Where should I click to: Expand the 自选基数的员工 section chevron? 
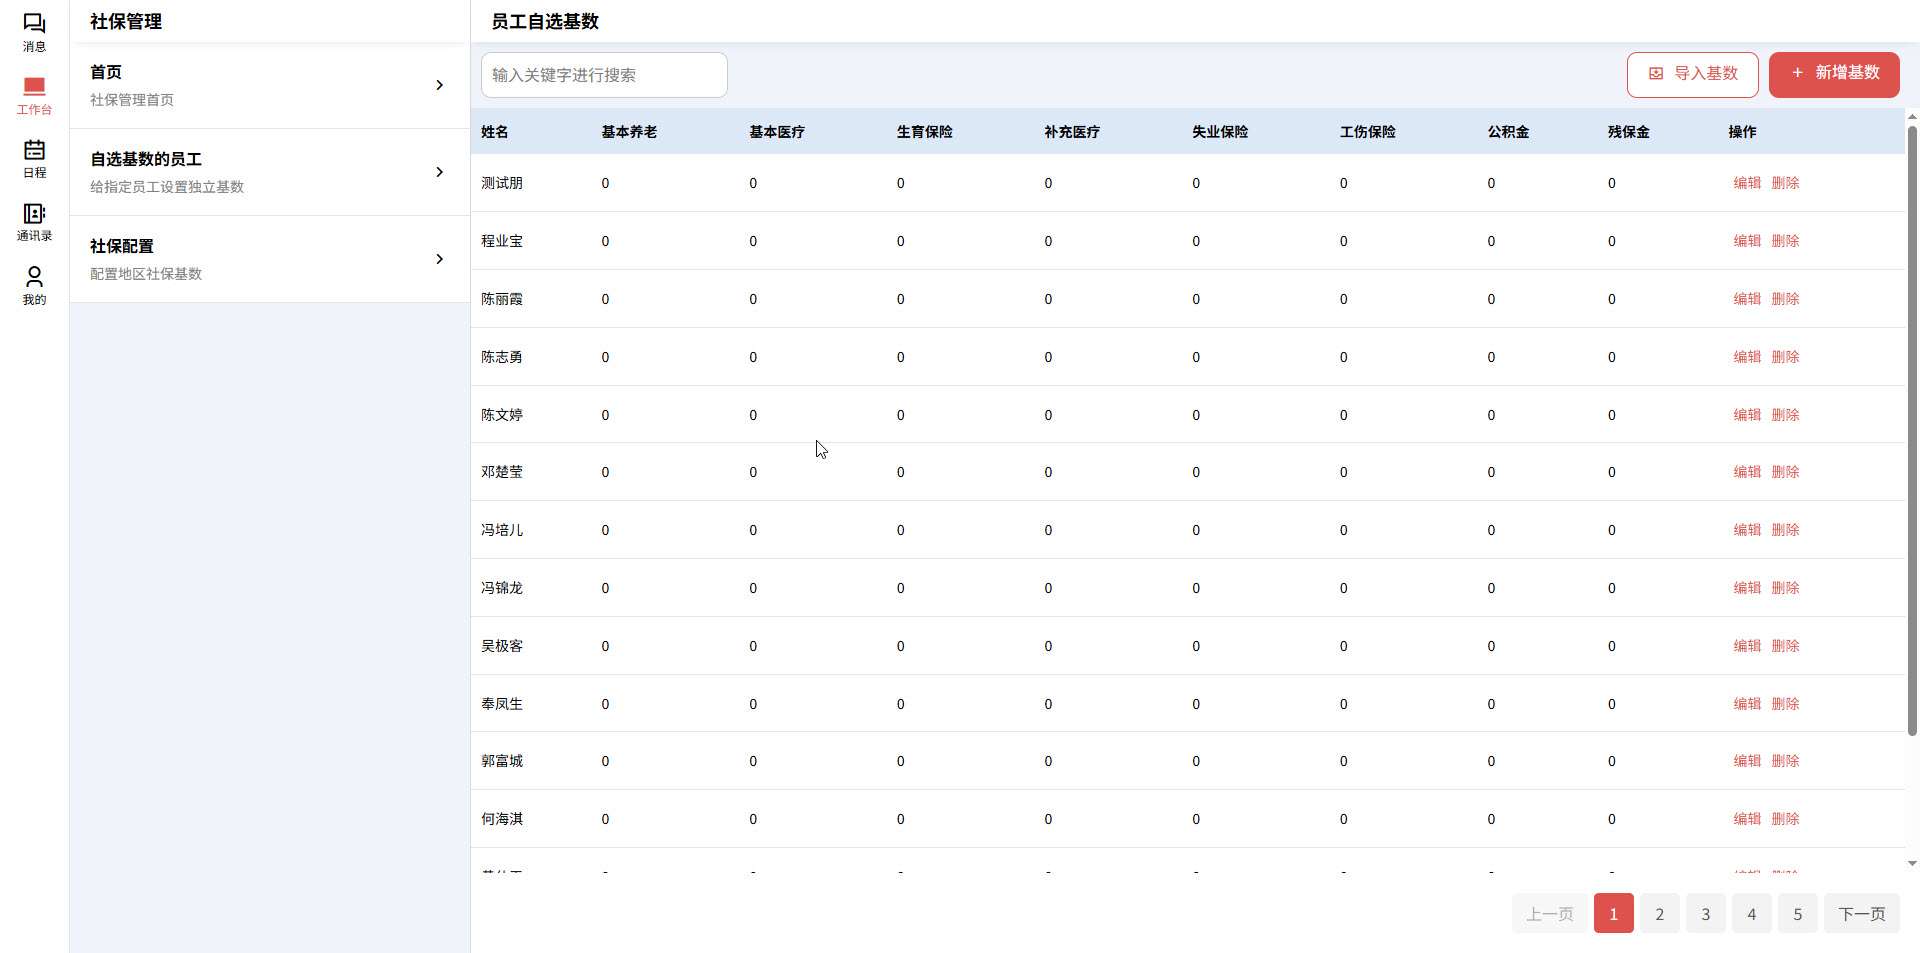click(x=439, y=172)
